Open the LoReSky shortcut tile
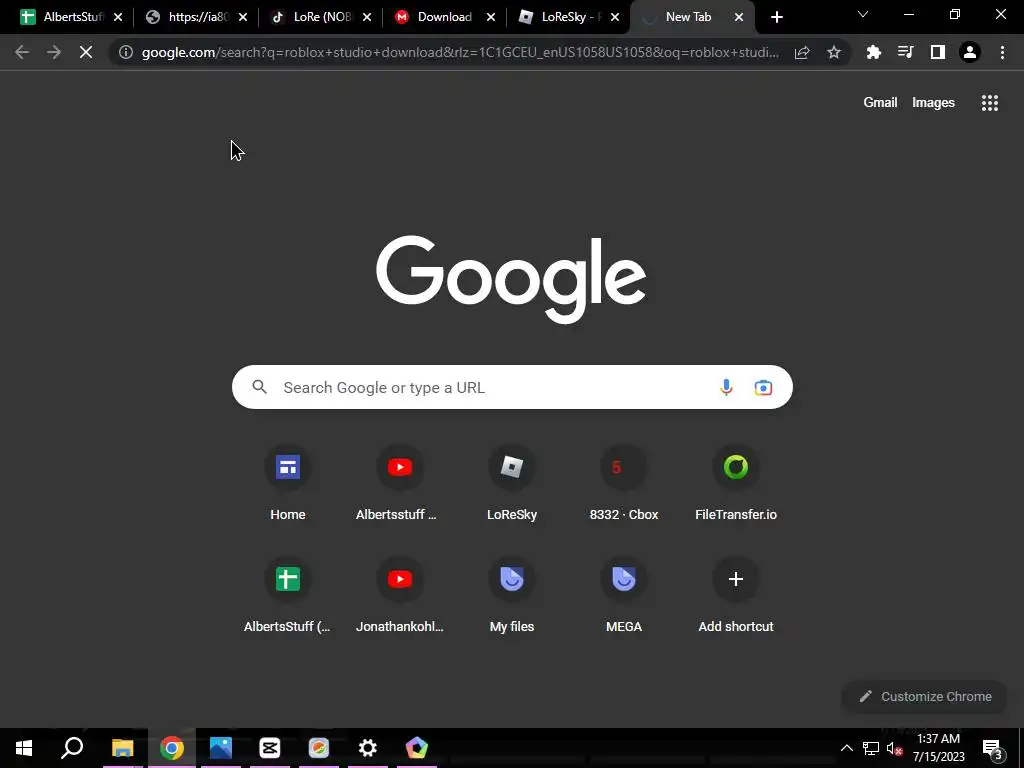Screen dimensions: 1024x768 tap(512, 484)
